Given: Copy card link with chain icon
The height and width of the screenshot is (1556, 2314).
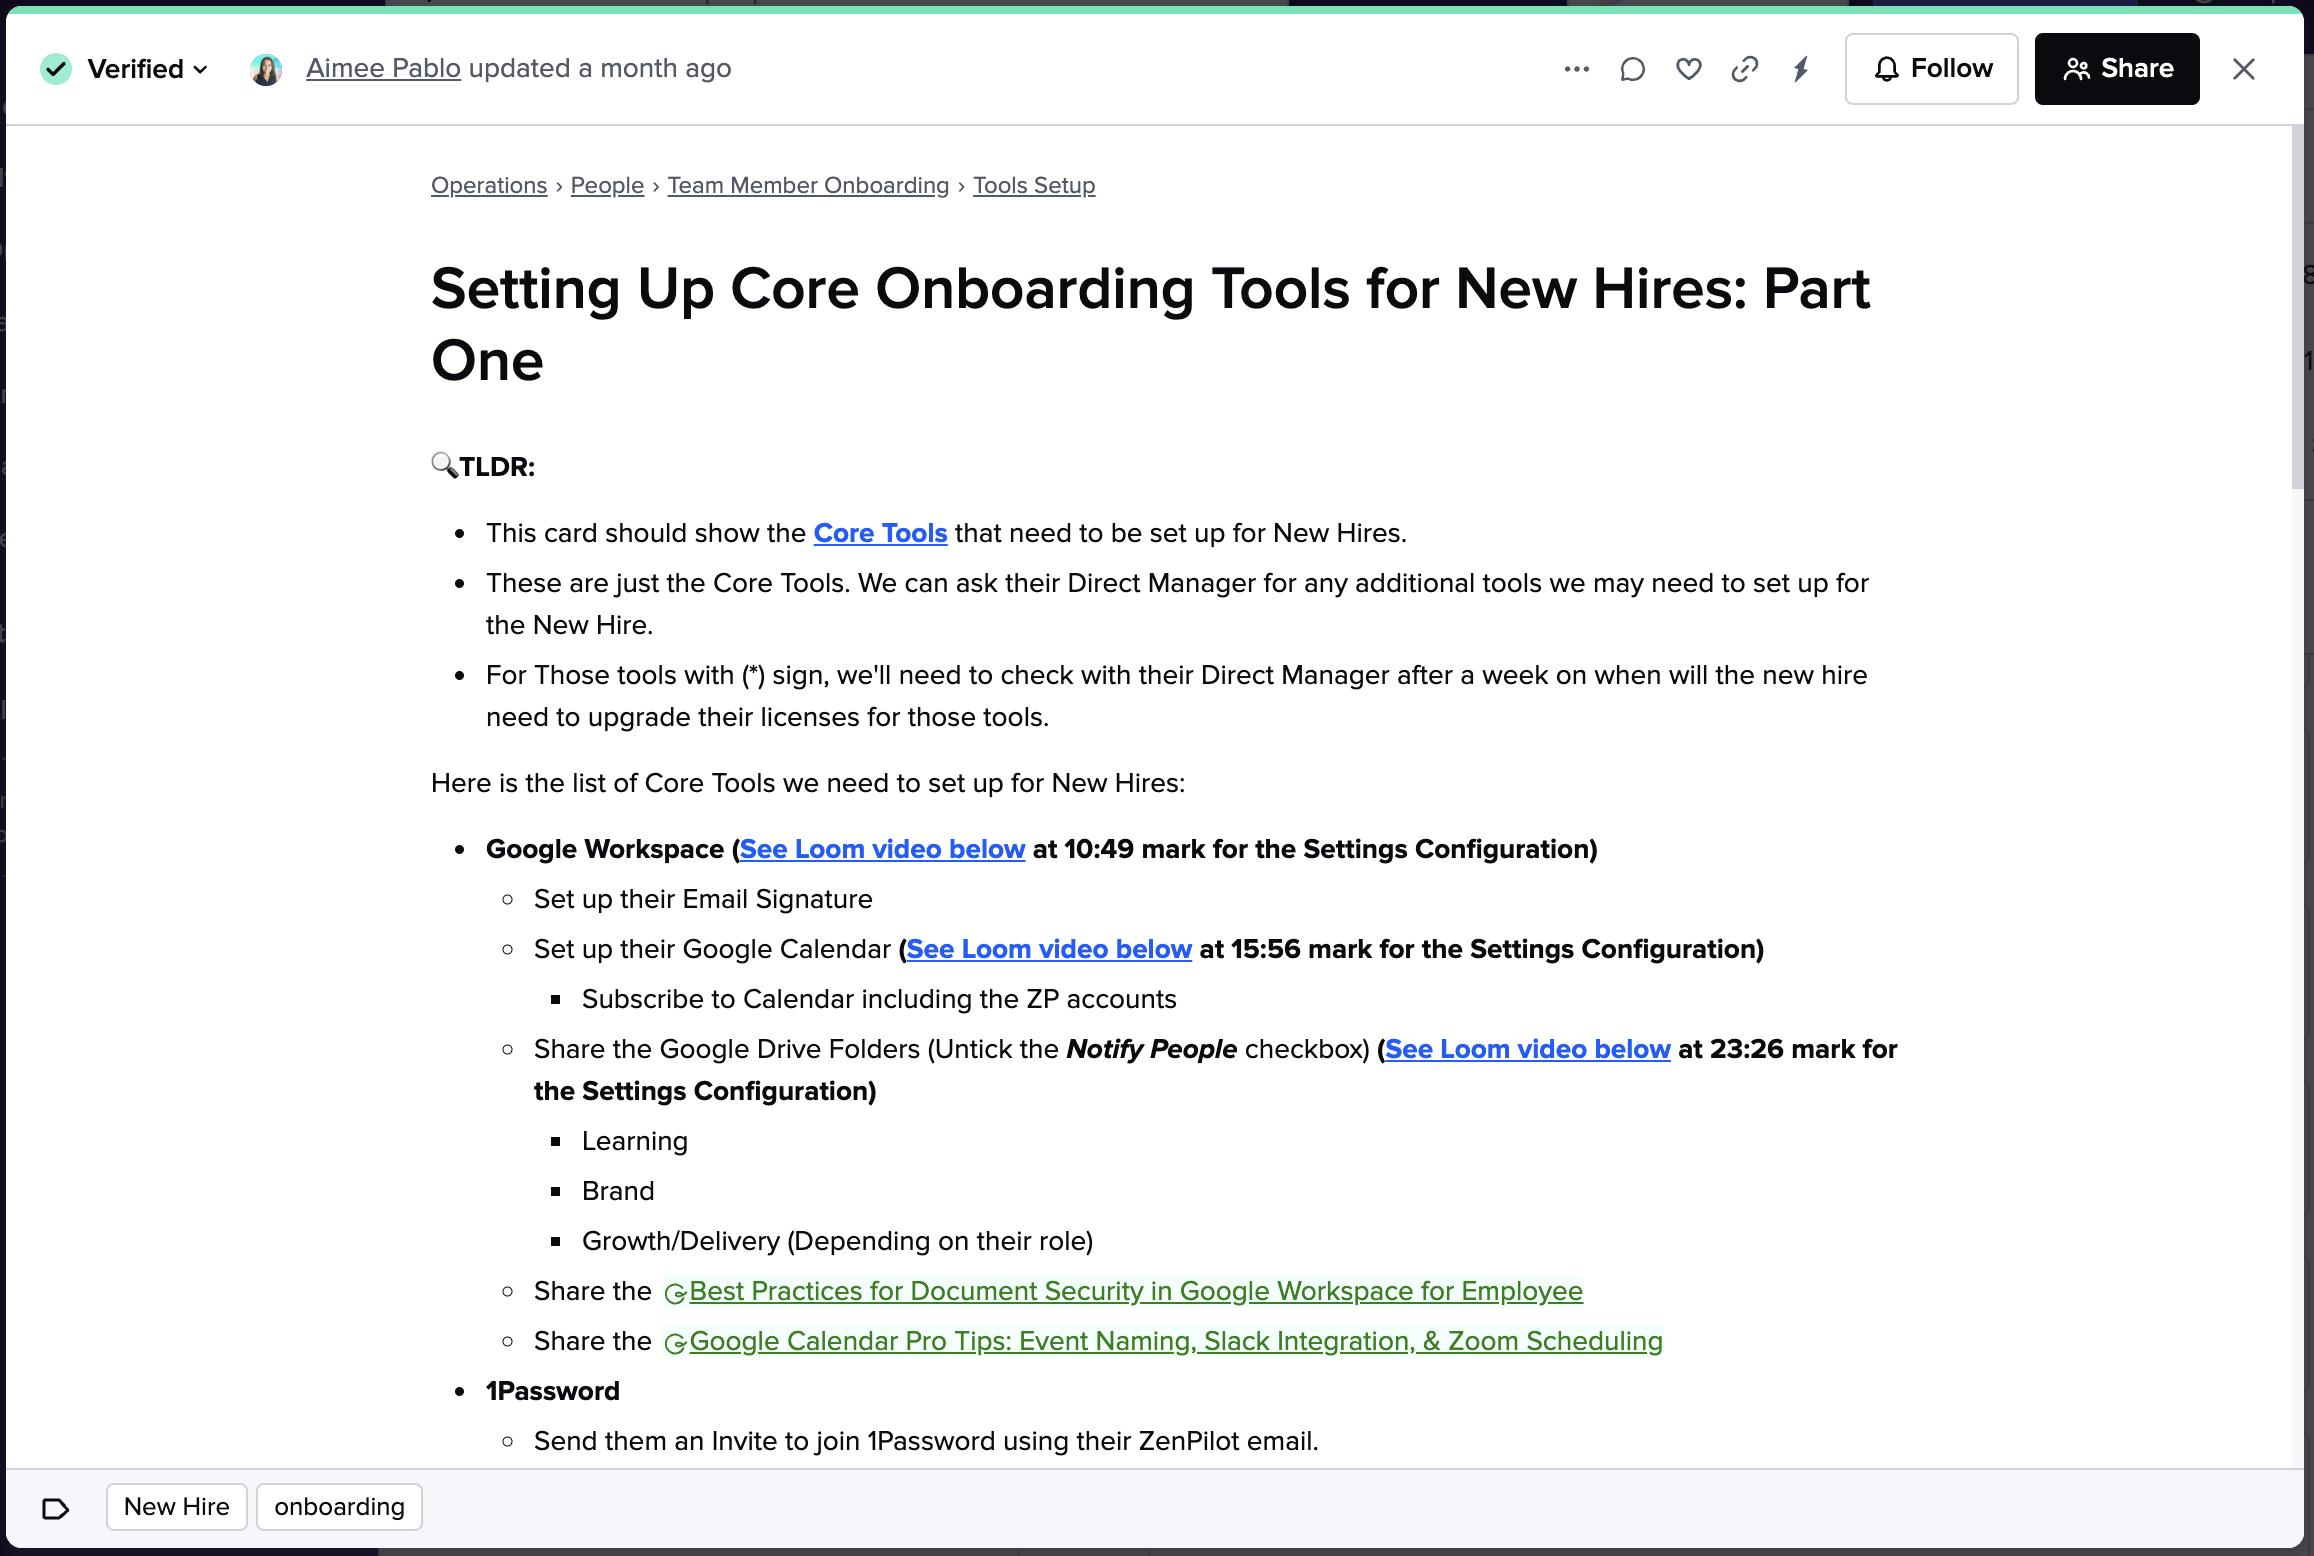Looking at the screenshot, I should tap(1745, 69).
